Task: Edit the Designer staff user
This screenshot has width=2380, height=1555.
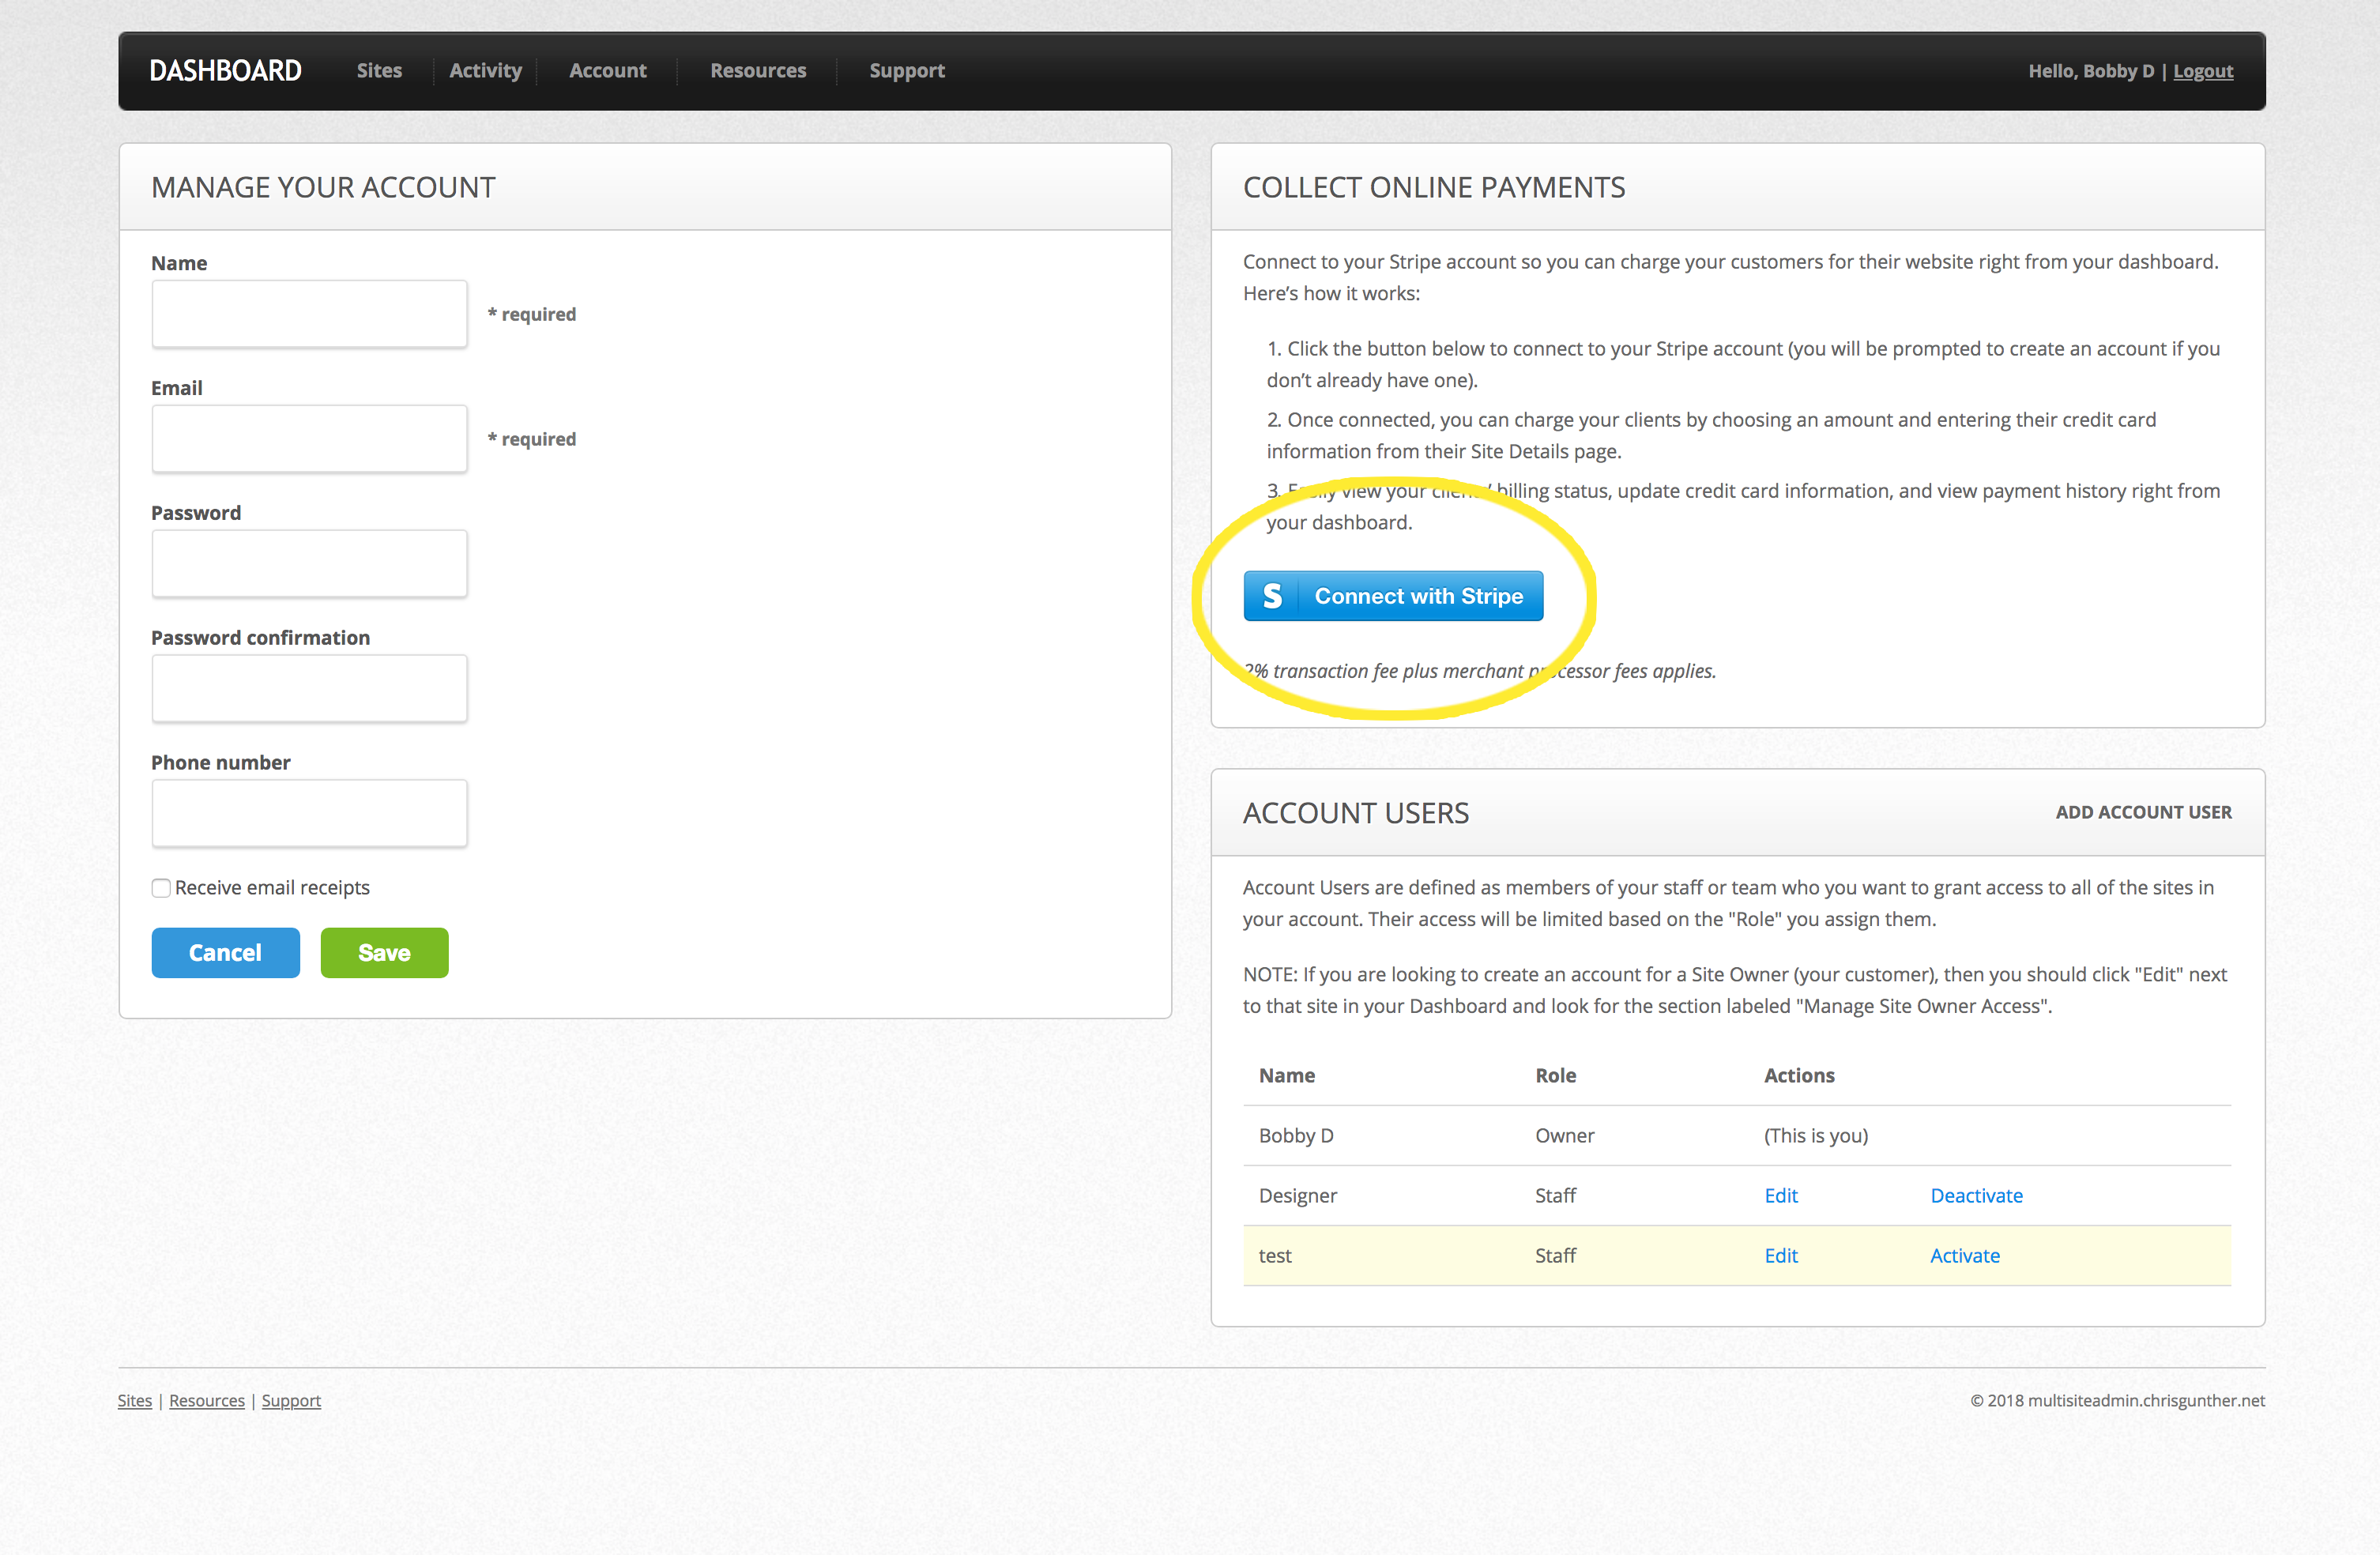Action: point(1781,1196)
